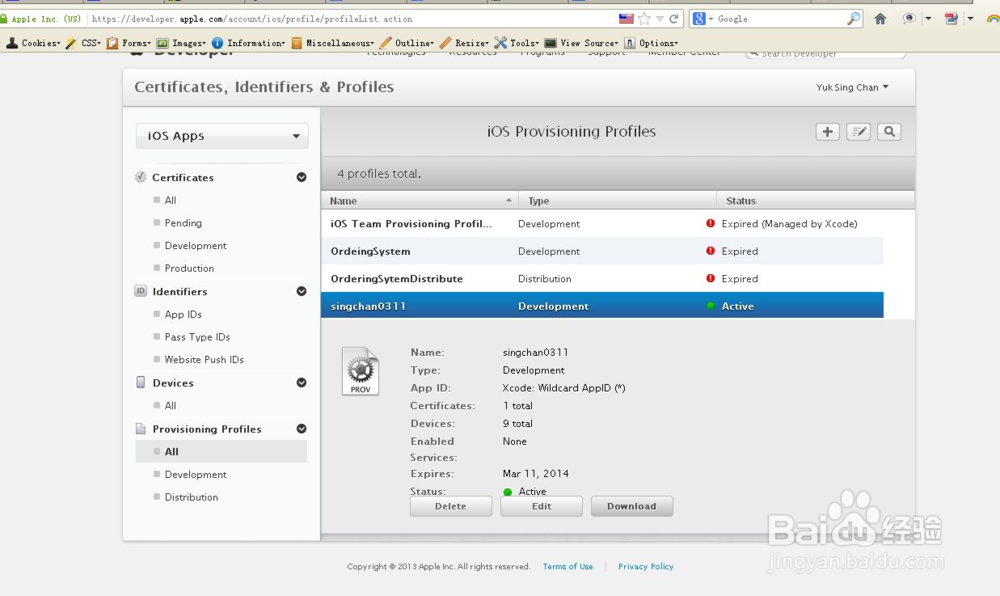This screenshot has height=596, width=1000.
Task: Select Development under Certificates
Action: coord(195,245)
